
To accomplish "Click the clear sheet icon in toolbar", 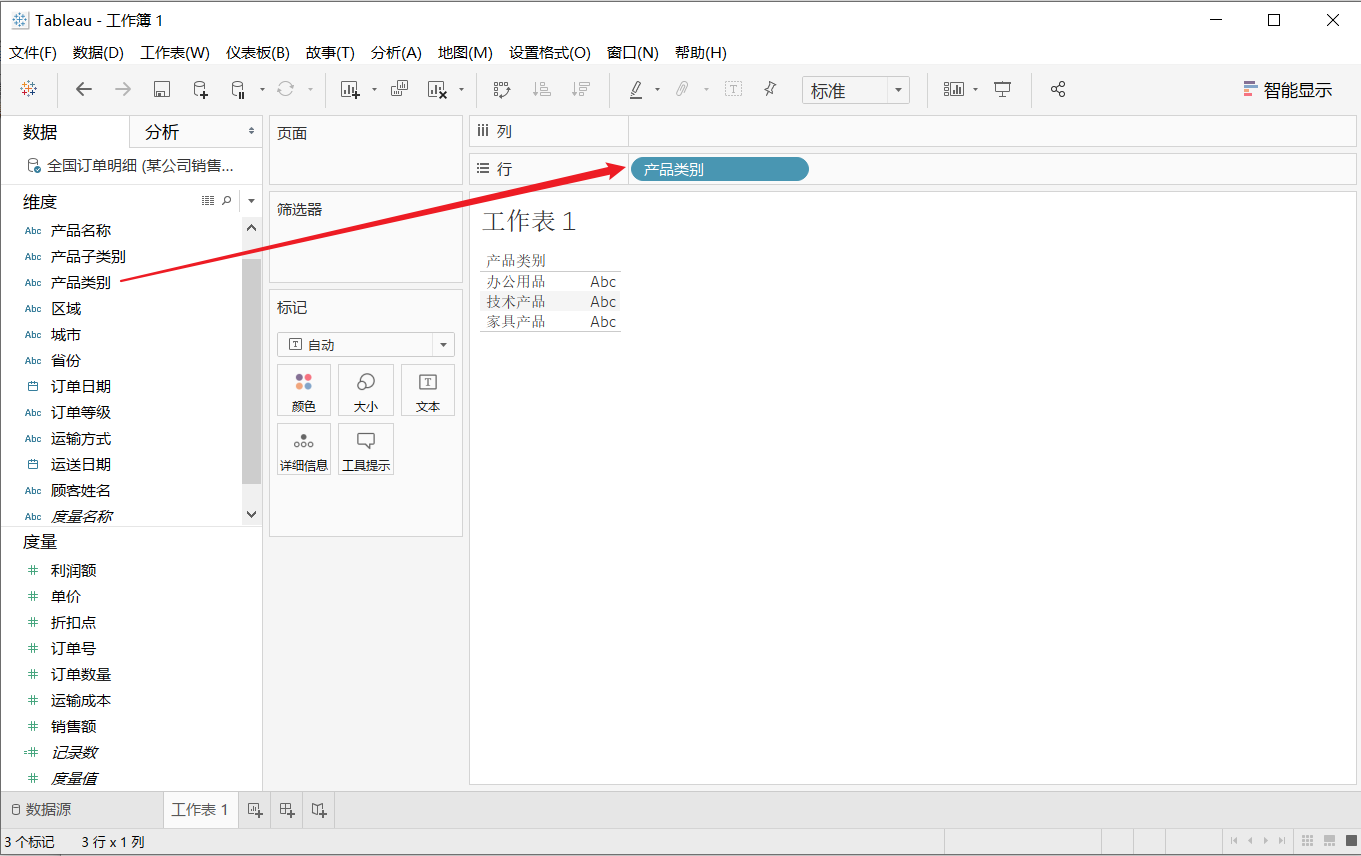I will pyautogui.click(x=437, y=89).
